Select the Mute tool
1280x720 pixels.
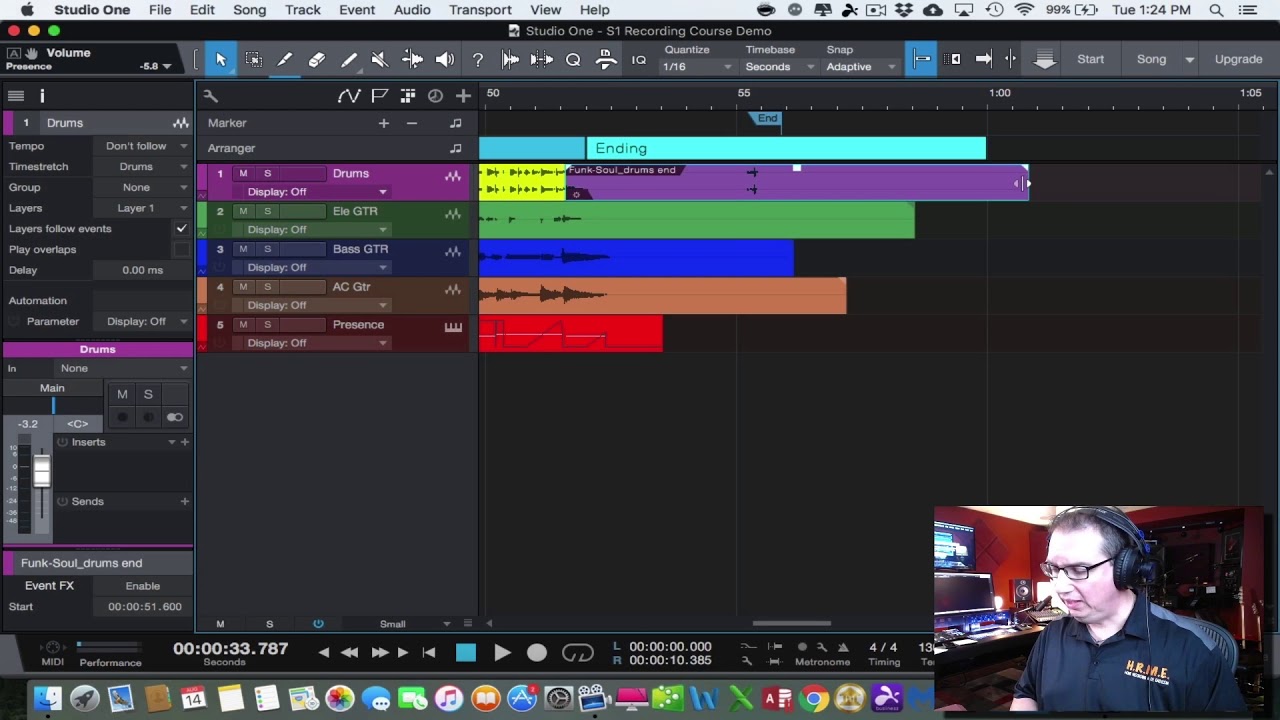(380, 60)
